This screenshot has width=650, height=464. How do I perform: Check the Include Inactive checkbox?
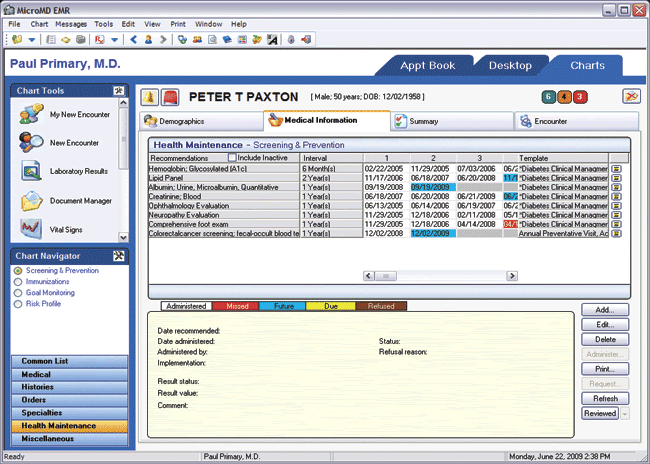tap(232, 157)
